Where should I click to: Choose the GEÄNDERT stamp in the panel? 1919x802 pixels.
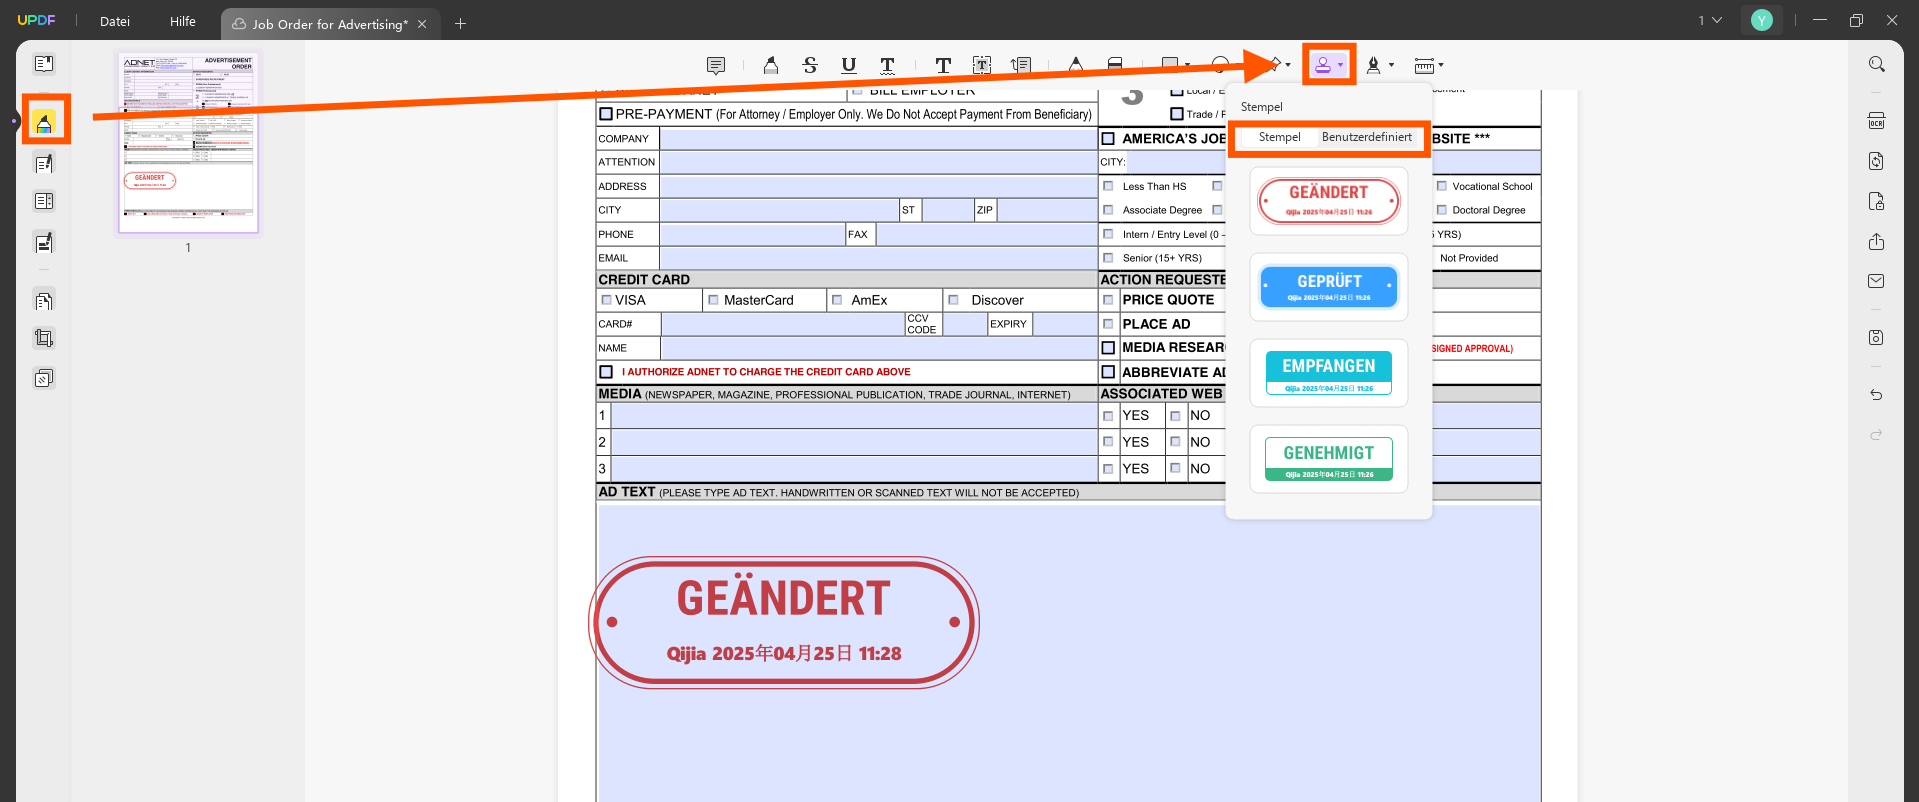tap(1329, 201)
